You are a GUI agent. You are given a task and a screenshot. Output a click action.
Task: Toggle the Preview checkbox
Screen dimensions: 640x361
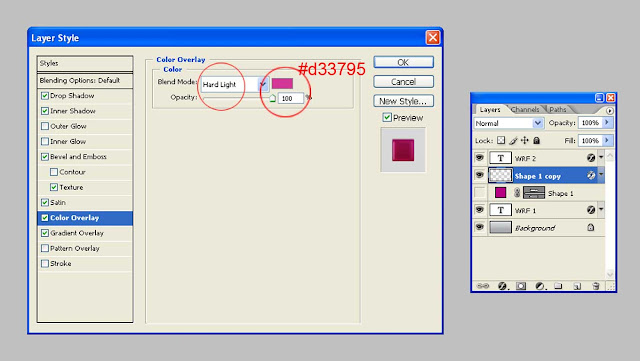point(387,118)
